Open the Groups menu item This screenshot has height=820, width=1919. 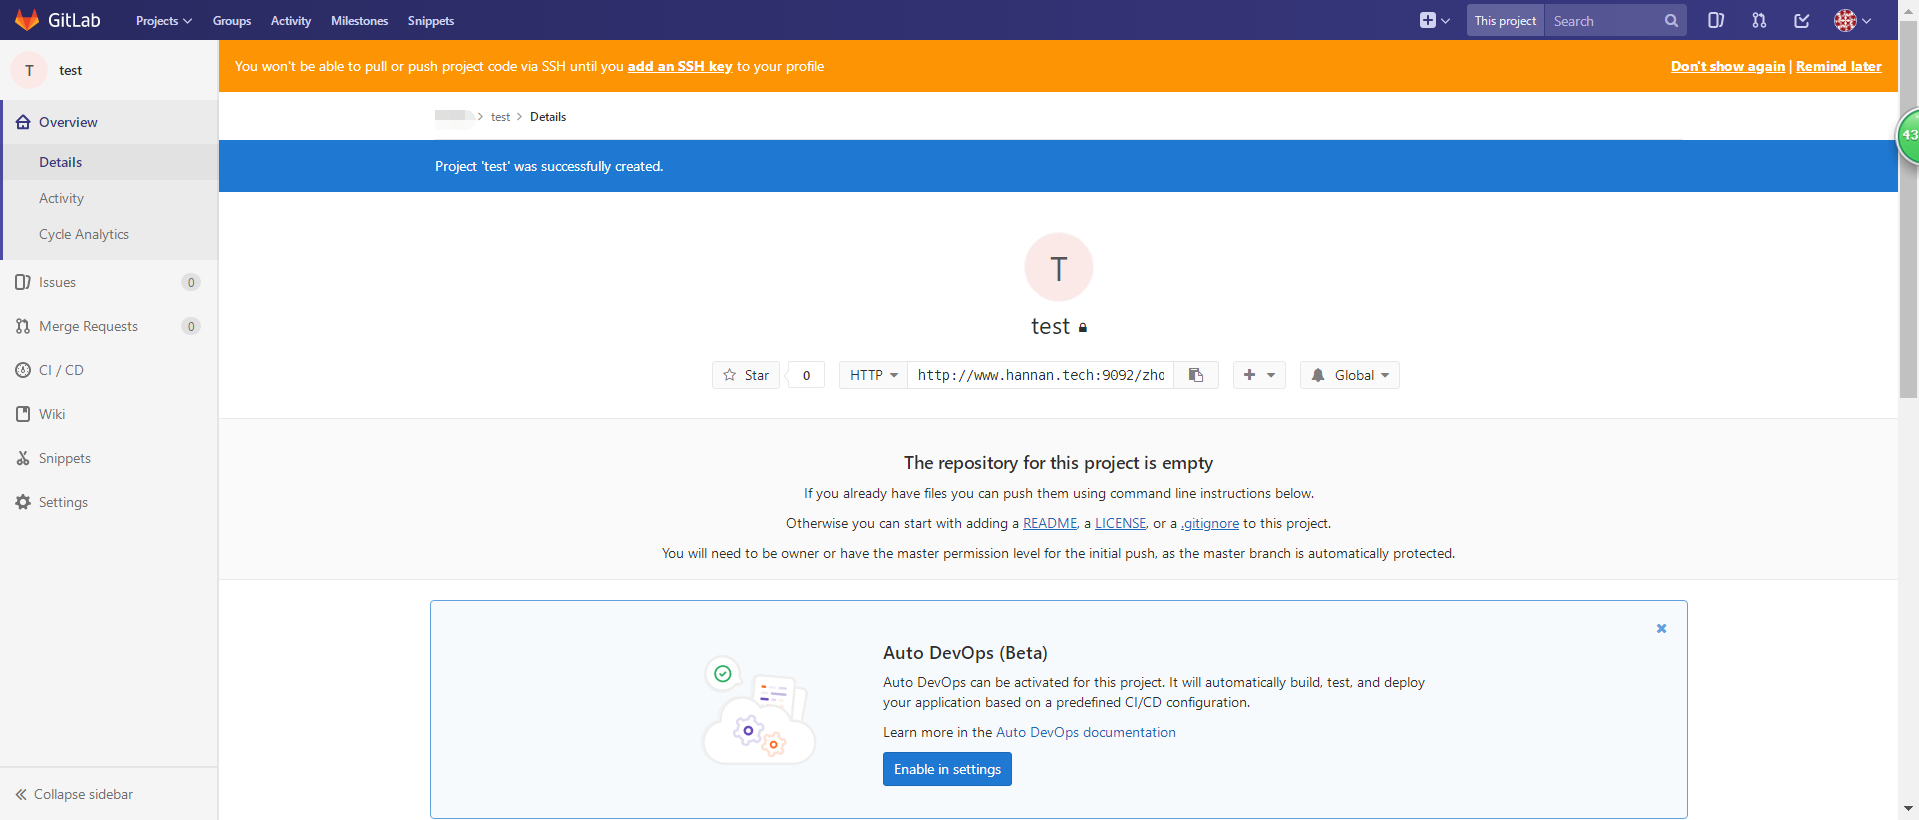point(232,21)
